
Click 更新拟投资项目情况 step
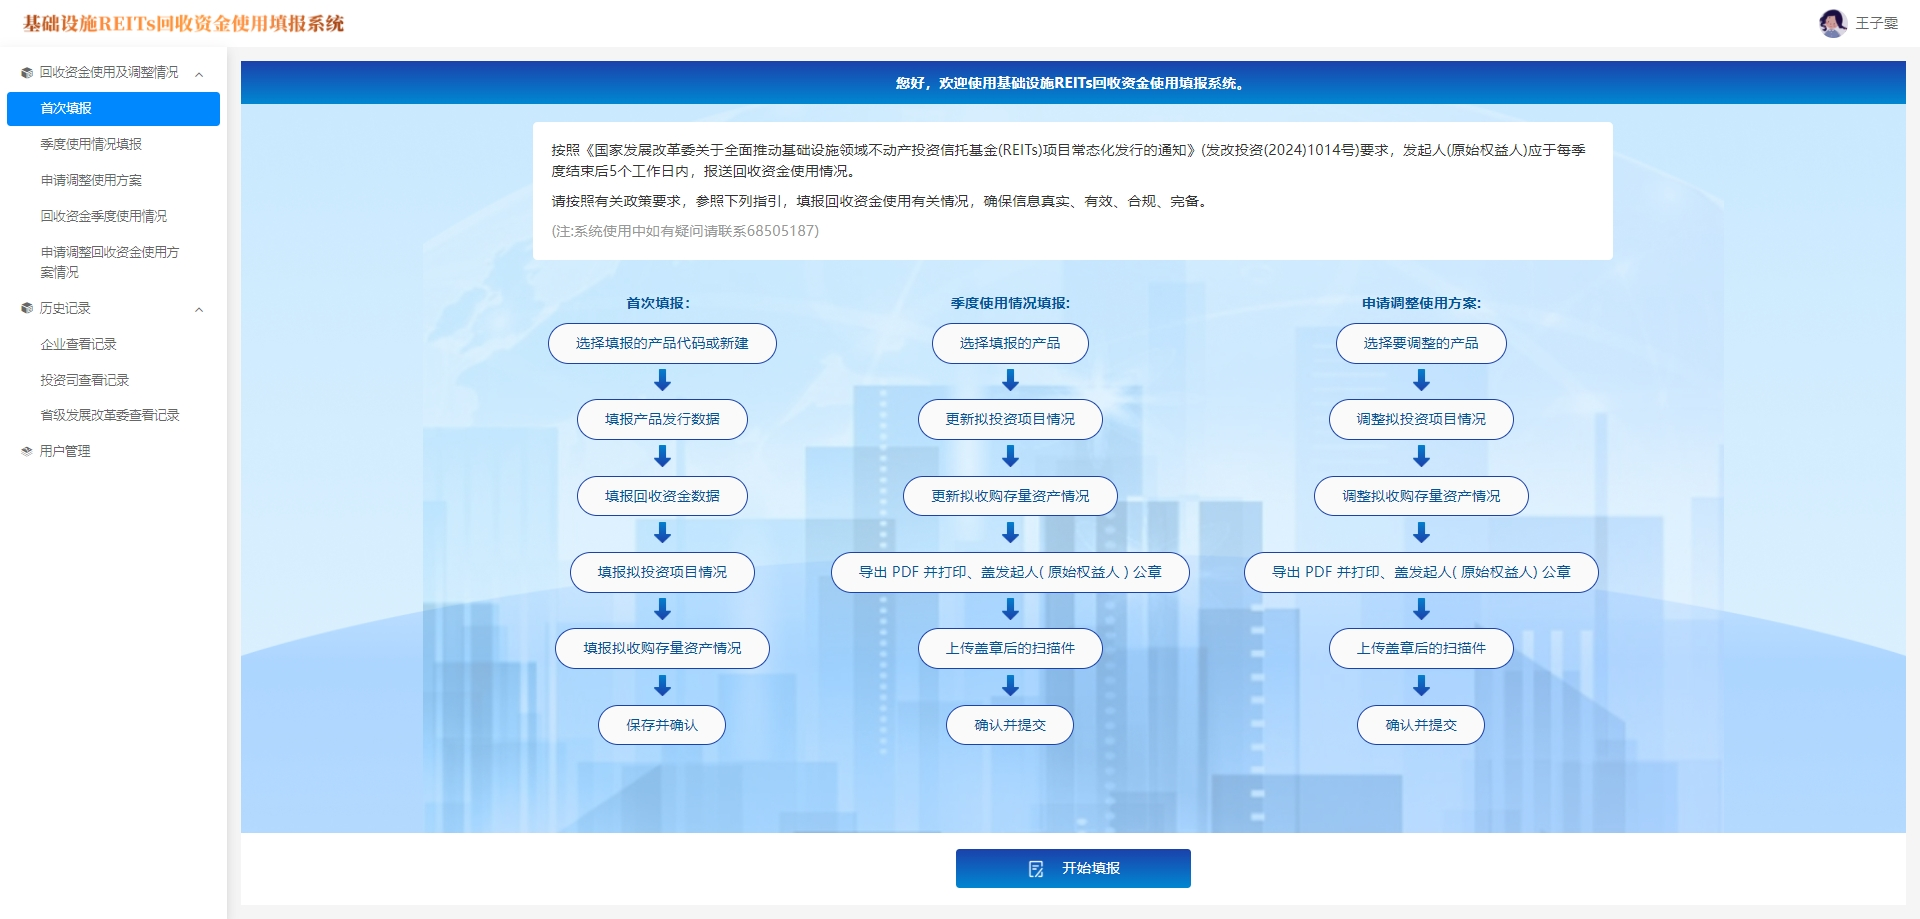point(1010,419)
